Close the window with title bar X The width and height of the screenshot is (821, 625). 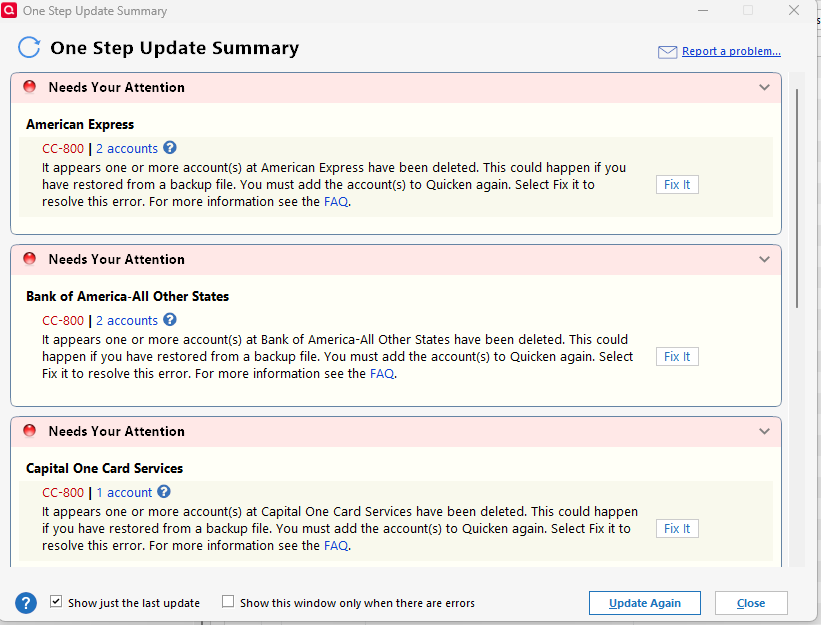794,10
